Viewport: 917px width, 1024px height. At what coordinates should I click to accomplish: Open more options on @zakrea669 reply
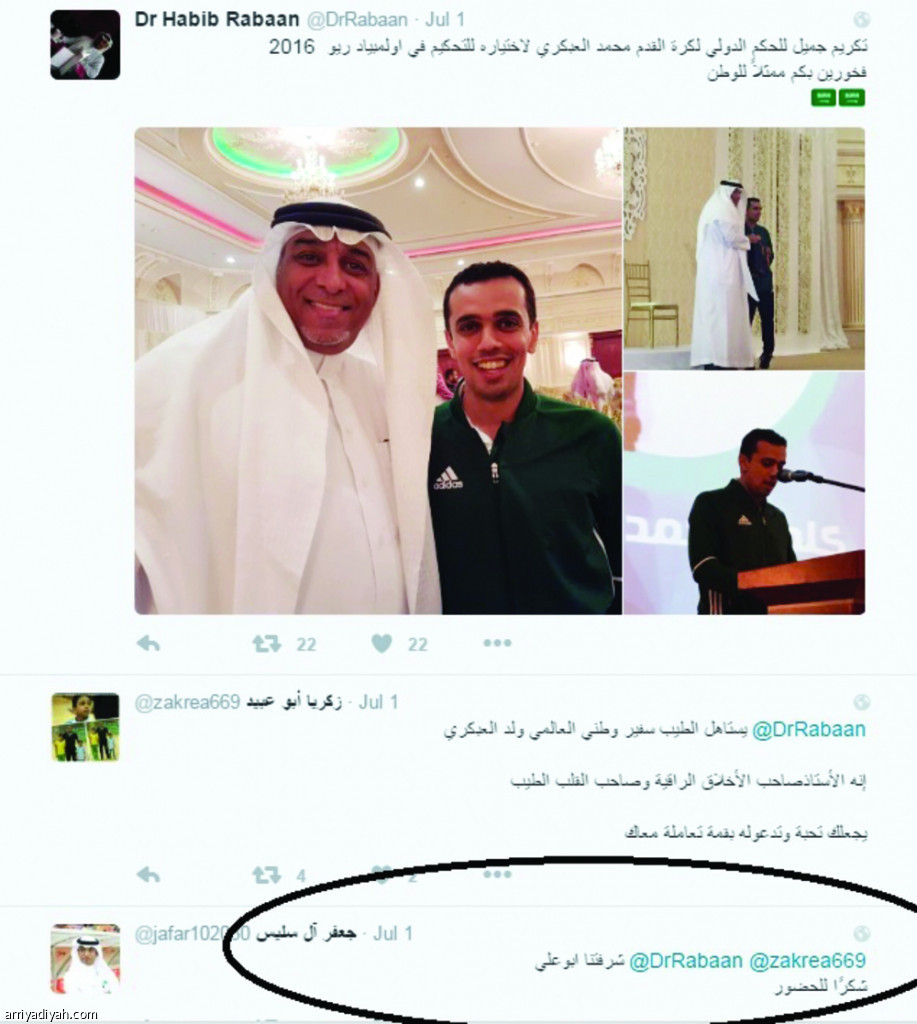coord(497,874)
